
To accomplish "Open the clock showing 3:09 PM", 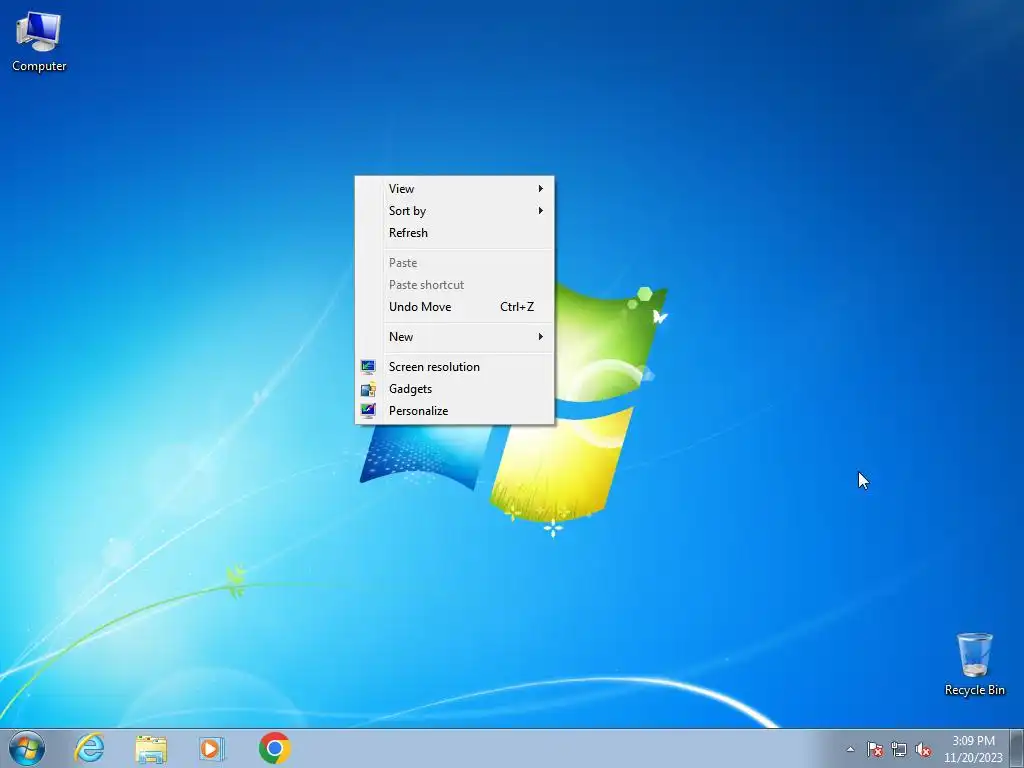I will [x=973, y=749].
